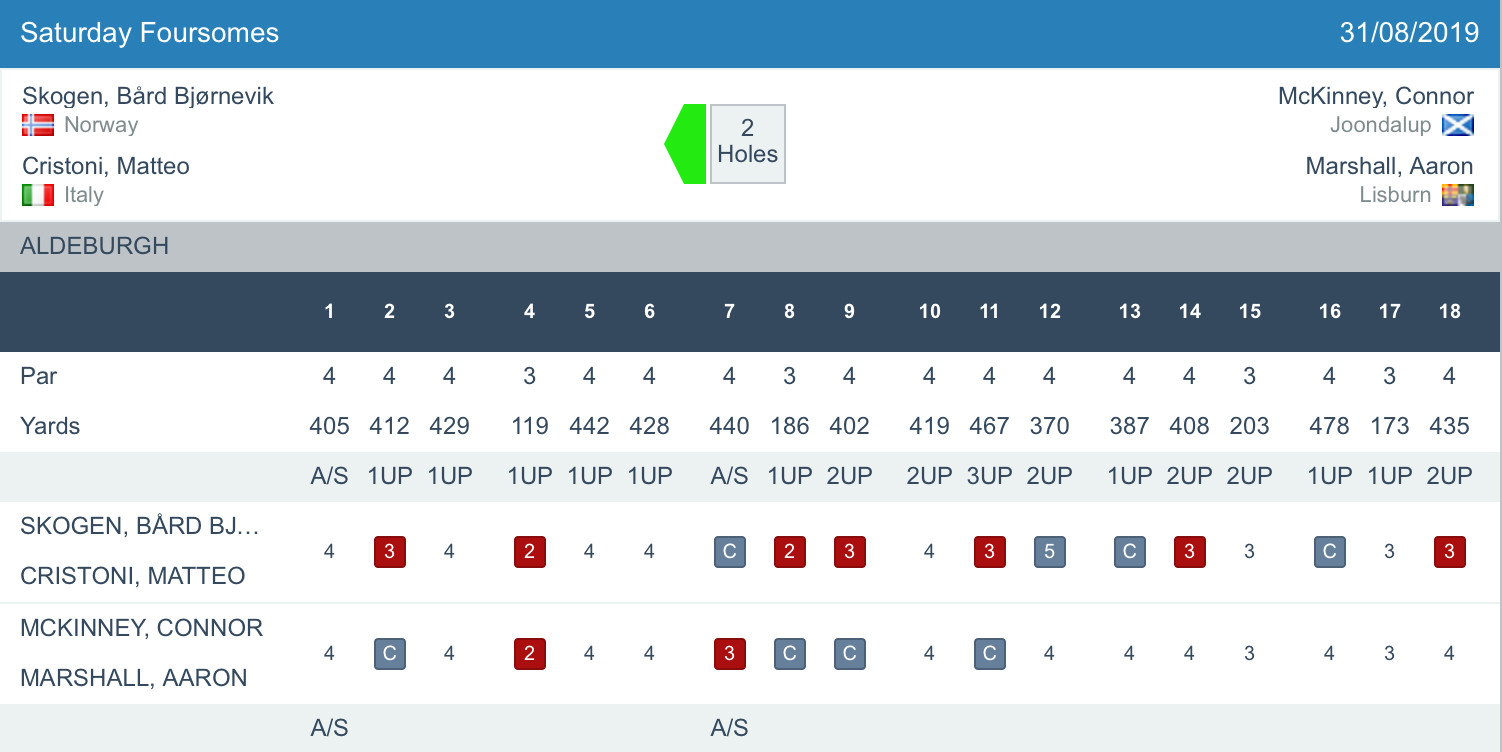Click the 31/08/2019 match date
1502x752 pixels.
[x=1409, y=33]
